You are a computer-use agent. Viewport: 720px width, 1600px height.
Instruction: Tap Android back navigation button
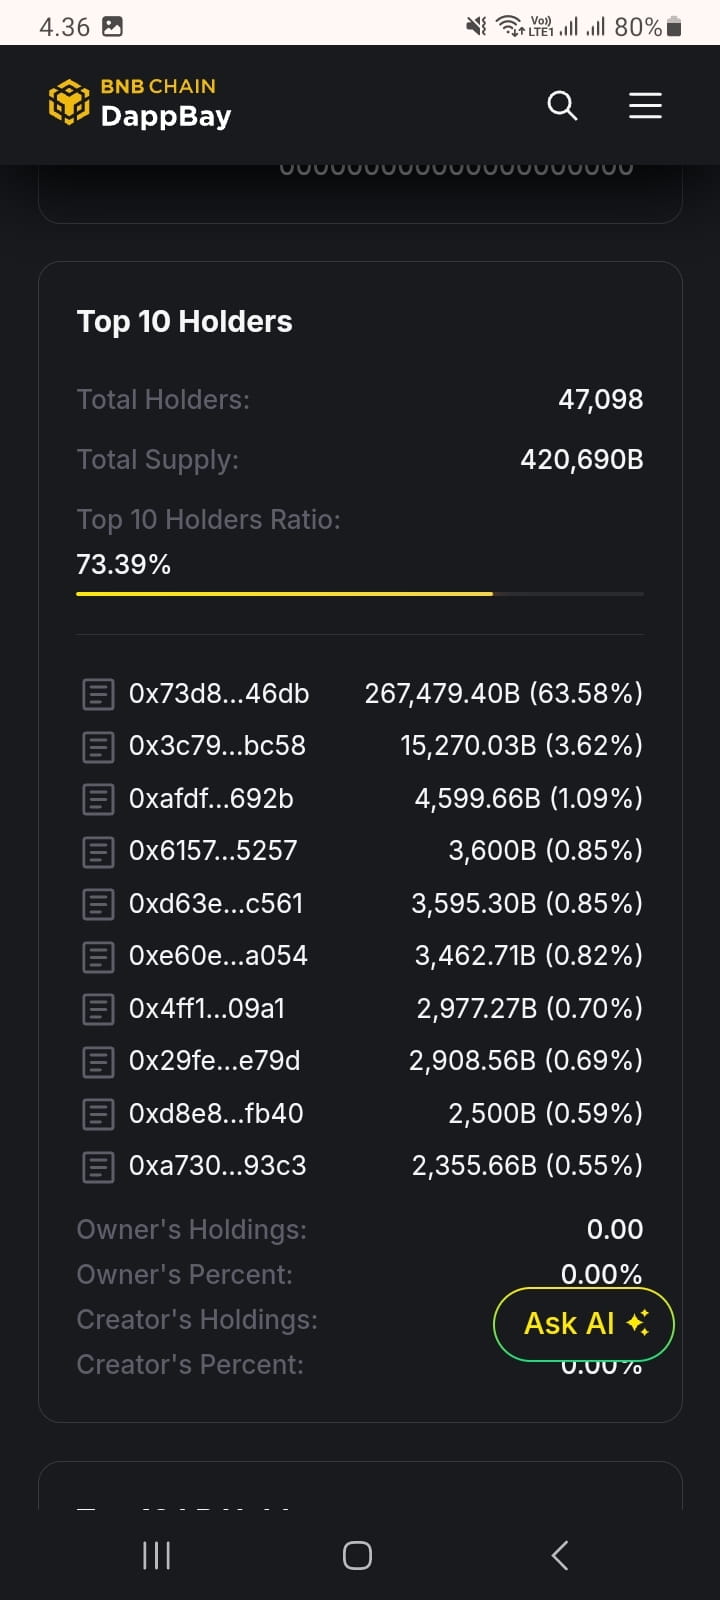tap(560, 1555)
